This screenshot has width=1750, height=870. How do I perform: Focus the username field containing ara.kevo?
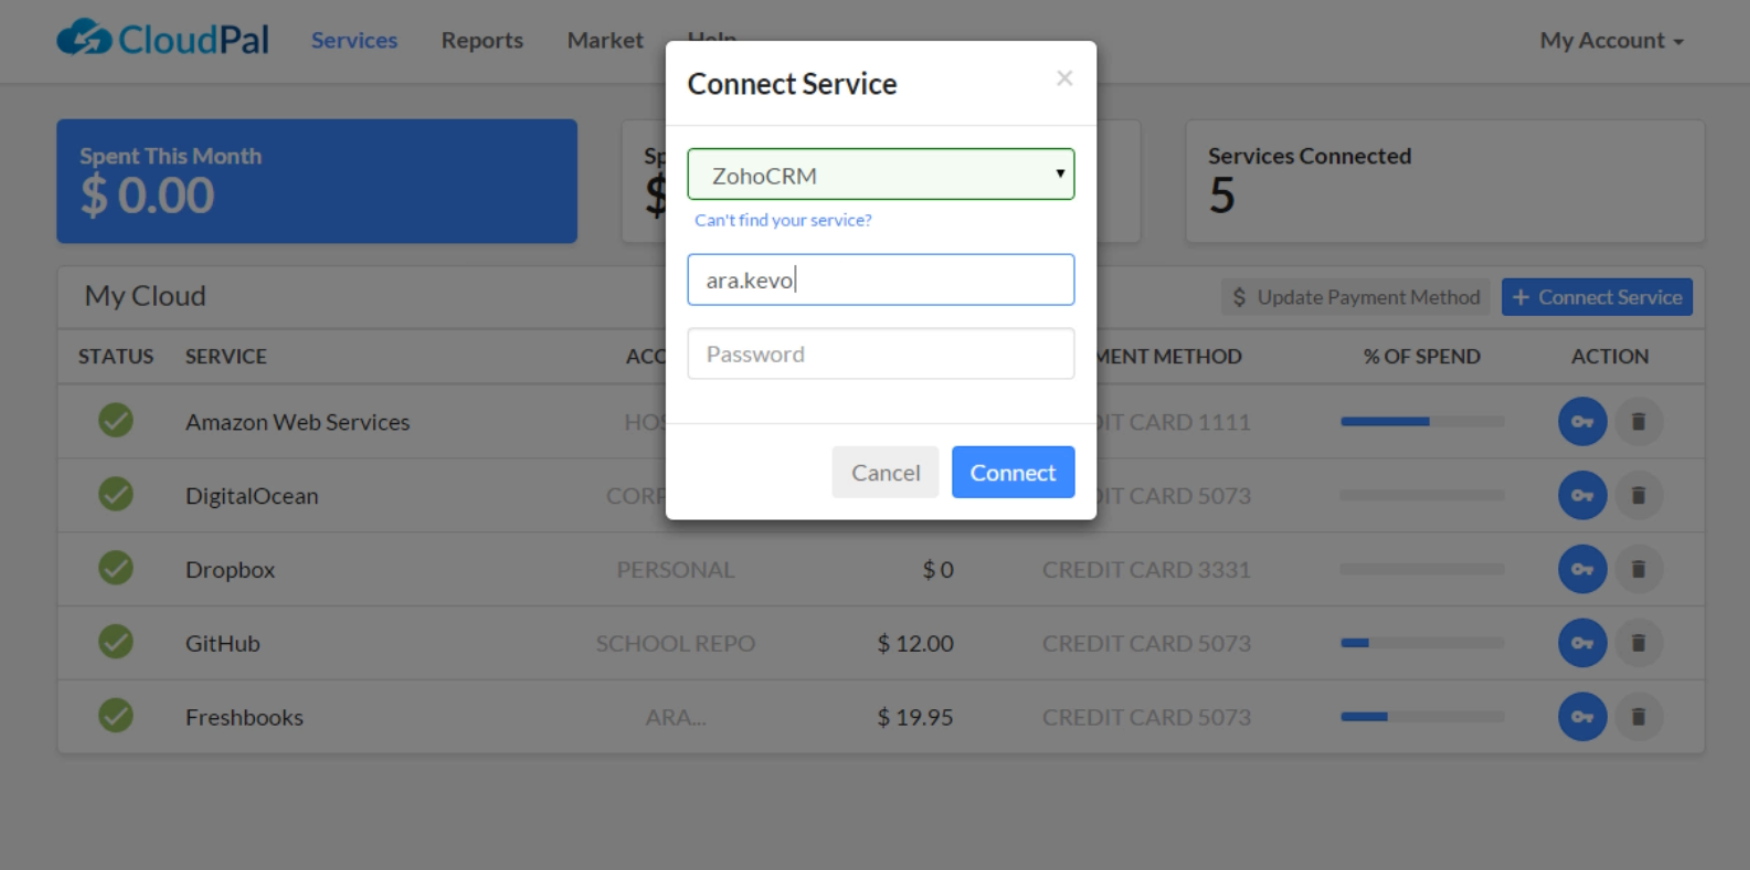(881, 279)
